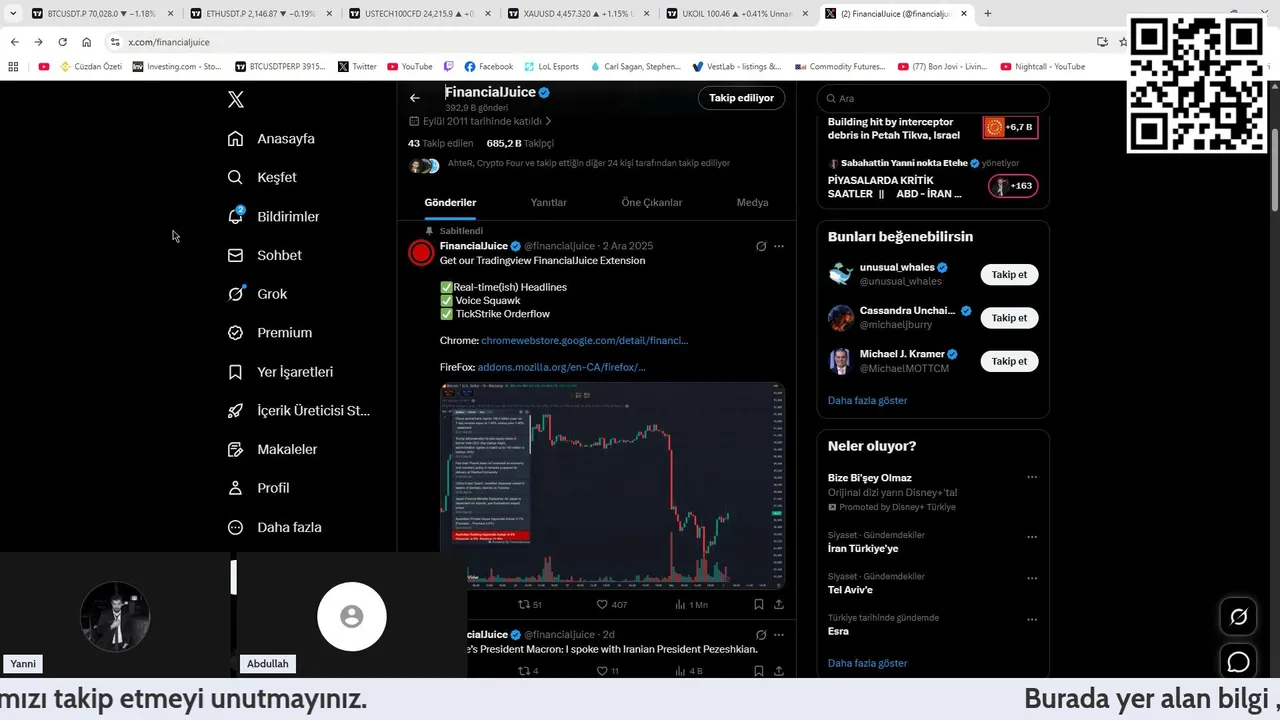This screenshot has width=1280, height=720.
Task: Open Facebook bookmark in bookmarks bar
Action: (x=488, y=67)
